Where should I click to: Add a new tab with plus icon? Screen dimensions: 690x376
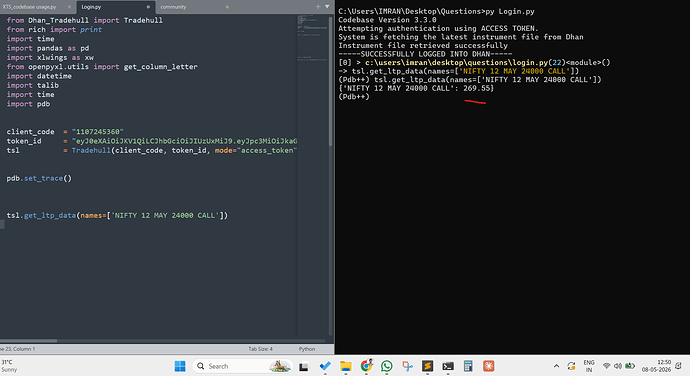[x=318, y=7]
